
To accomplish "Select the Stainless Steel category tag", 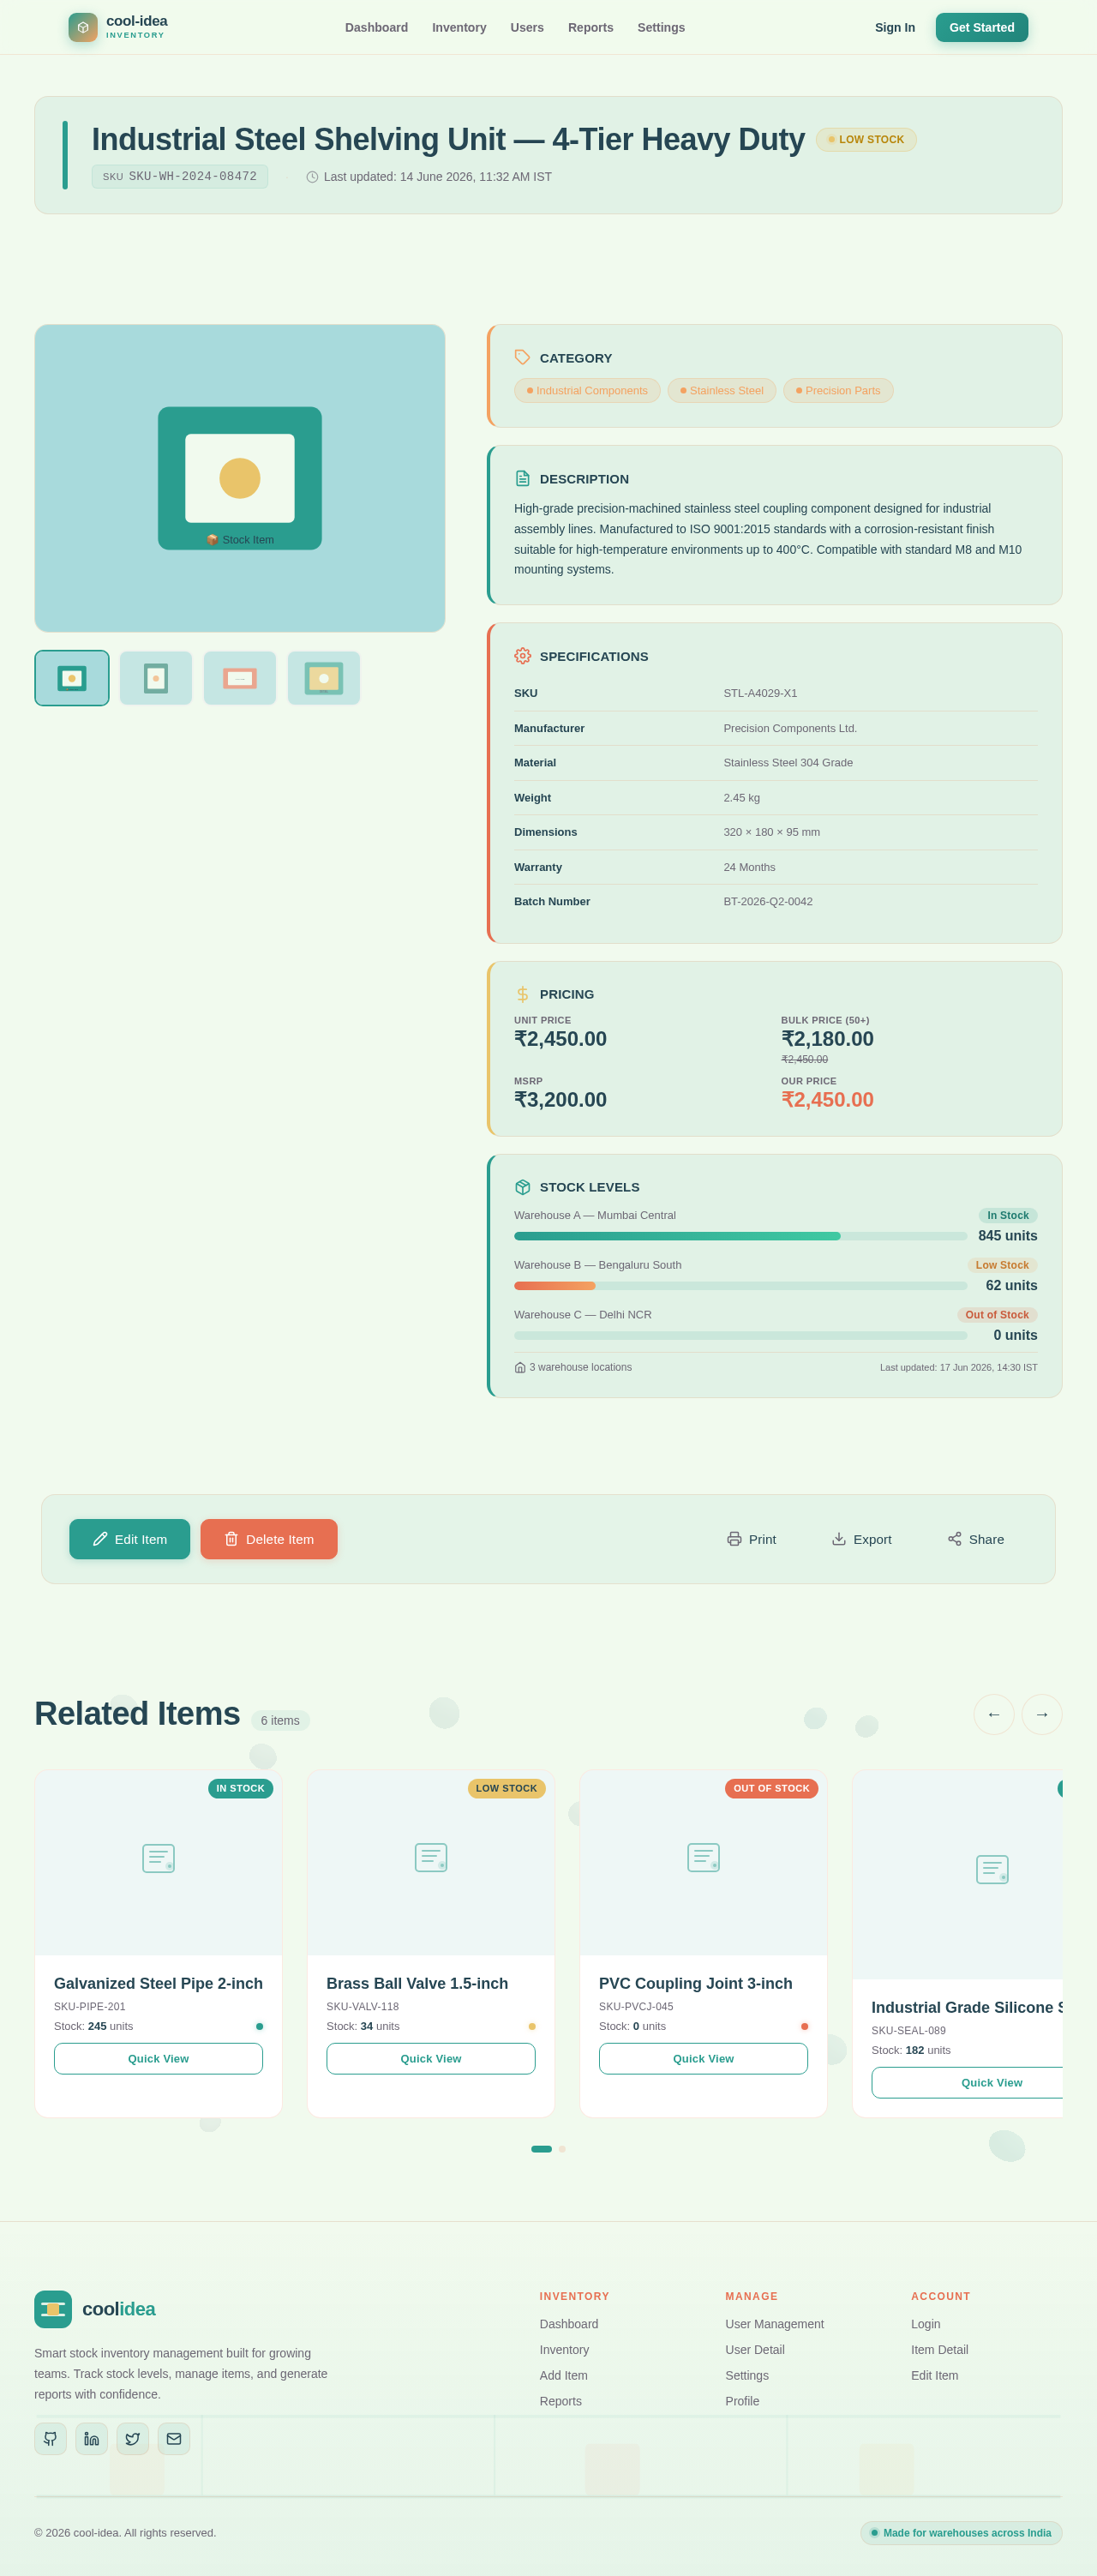I will coord(722,390).
